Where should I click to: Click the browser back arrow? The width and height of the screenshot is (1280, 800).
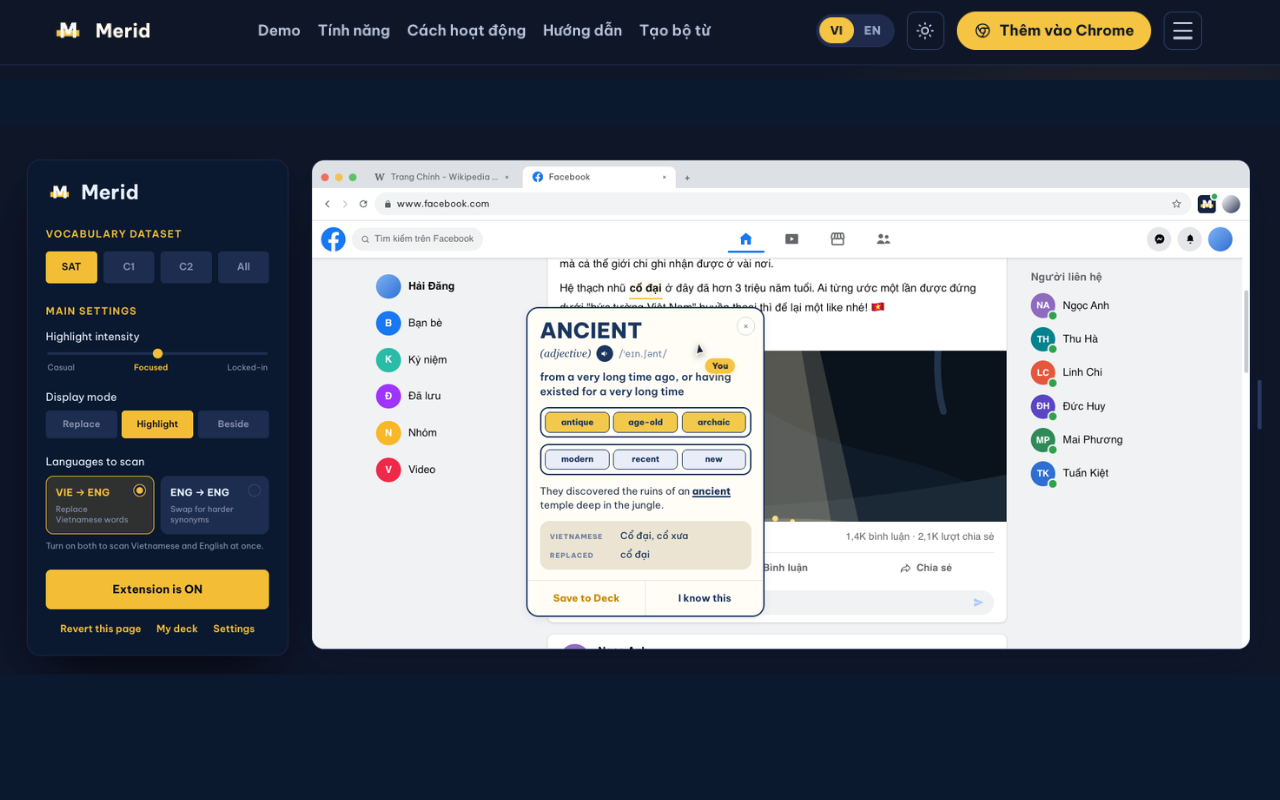[327, 204]
